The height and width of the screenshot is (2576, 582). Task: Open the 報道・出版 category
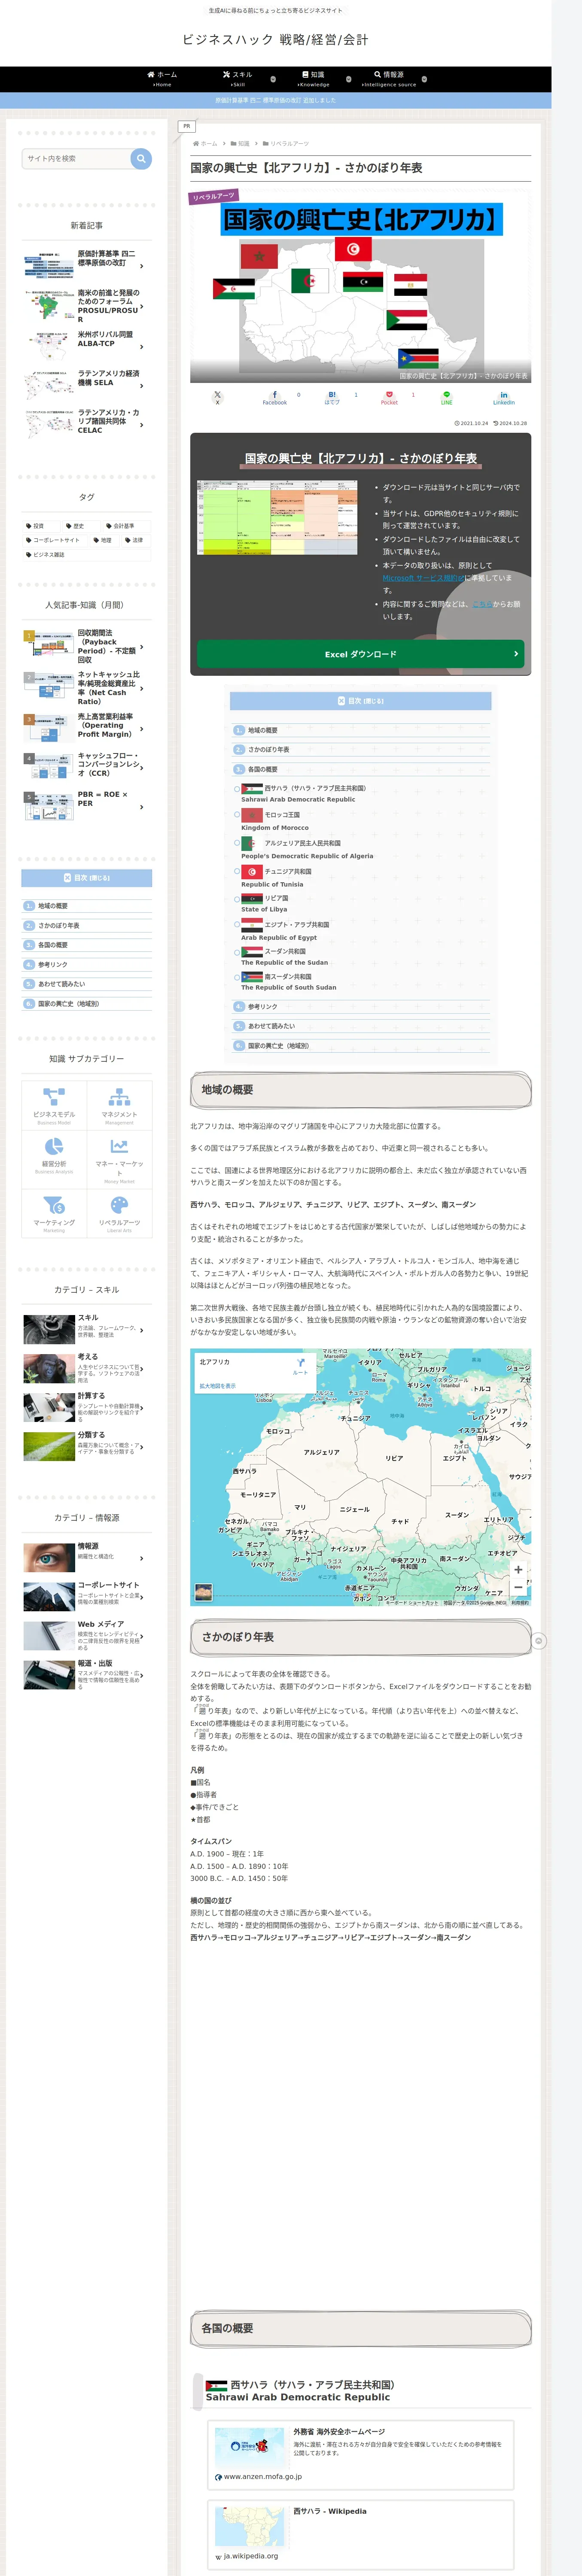87,1675
